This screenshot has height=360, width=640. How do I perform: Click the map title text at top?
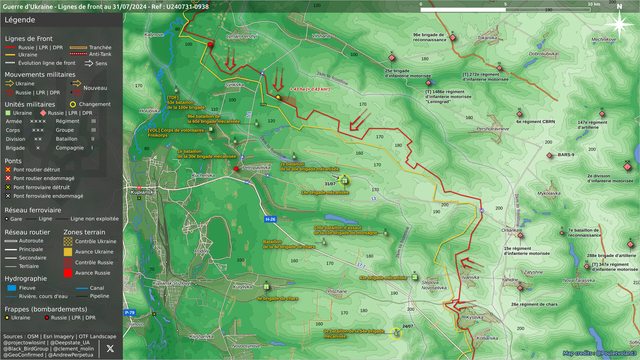(105, 6)
